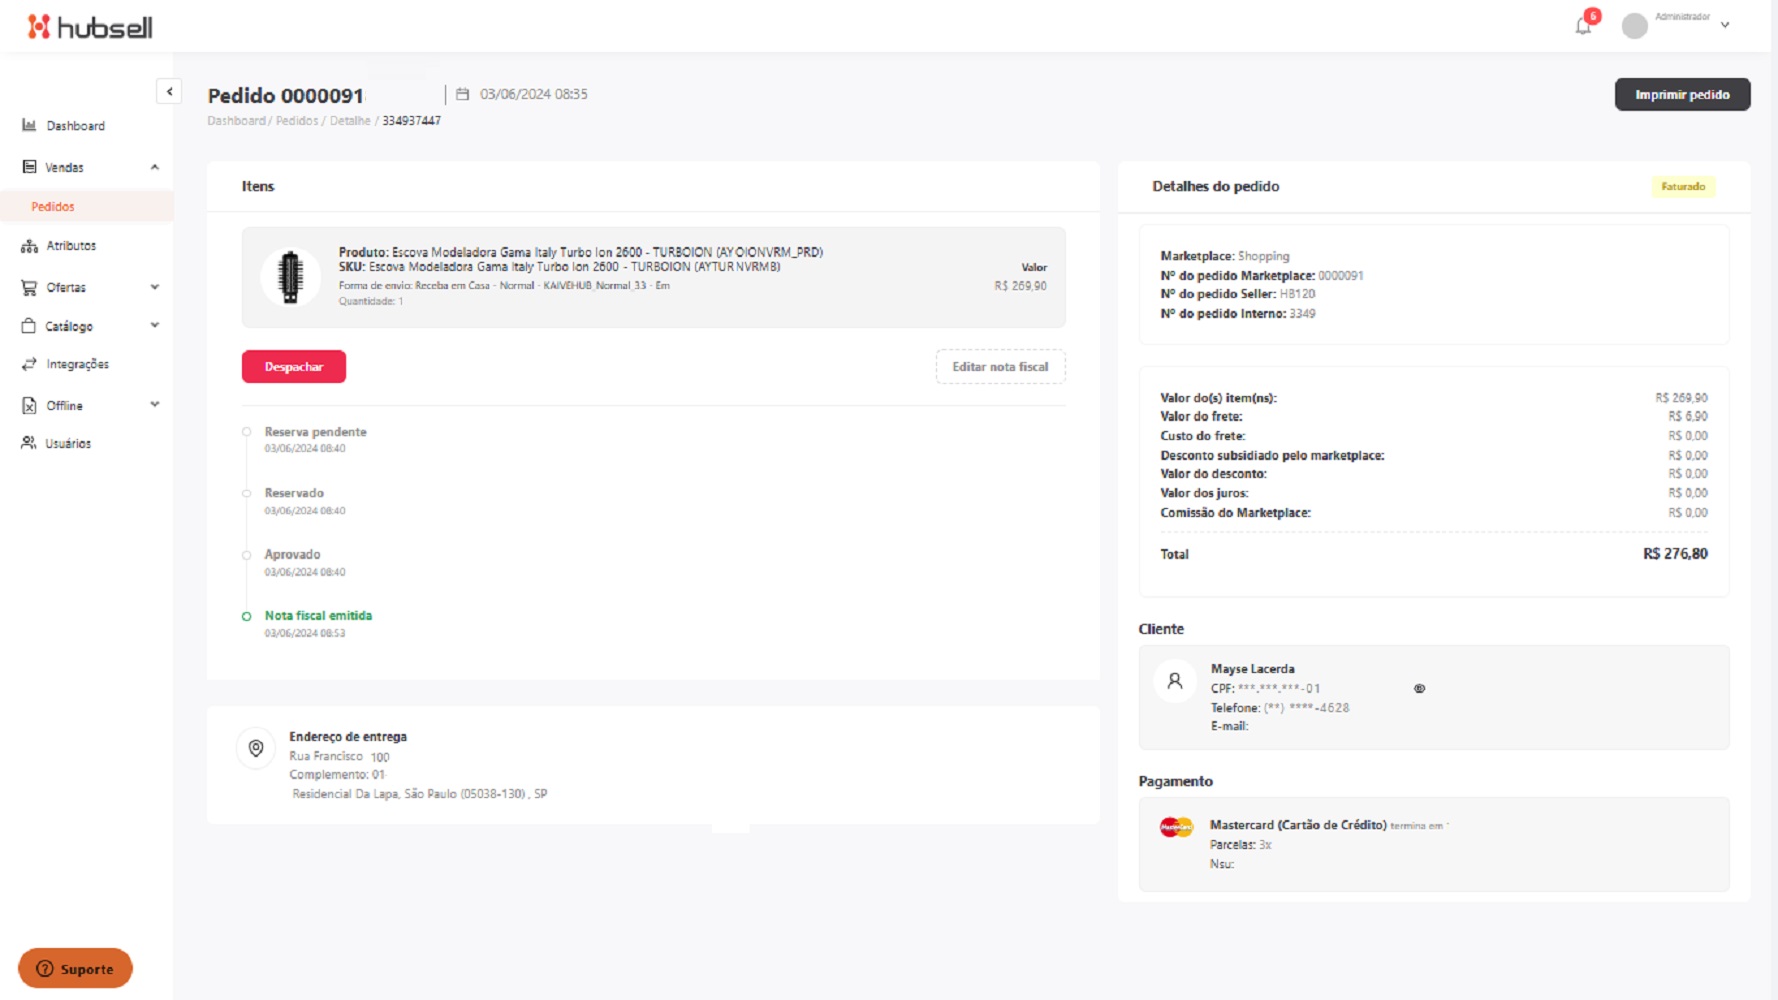Collapse the sidebar with arrow button
Screen dimensions: 1778x1000
169,92
